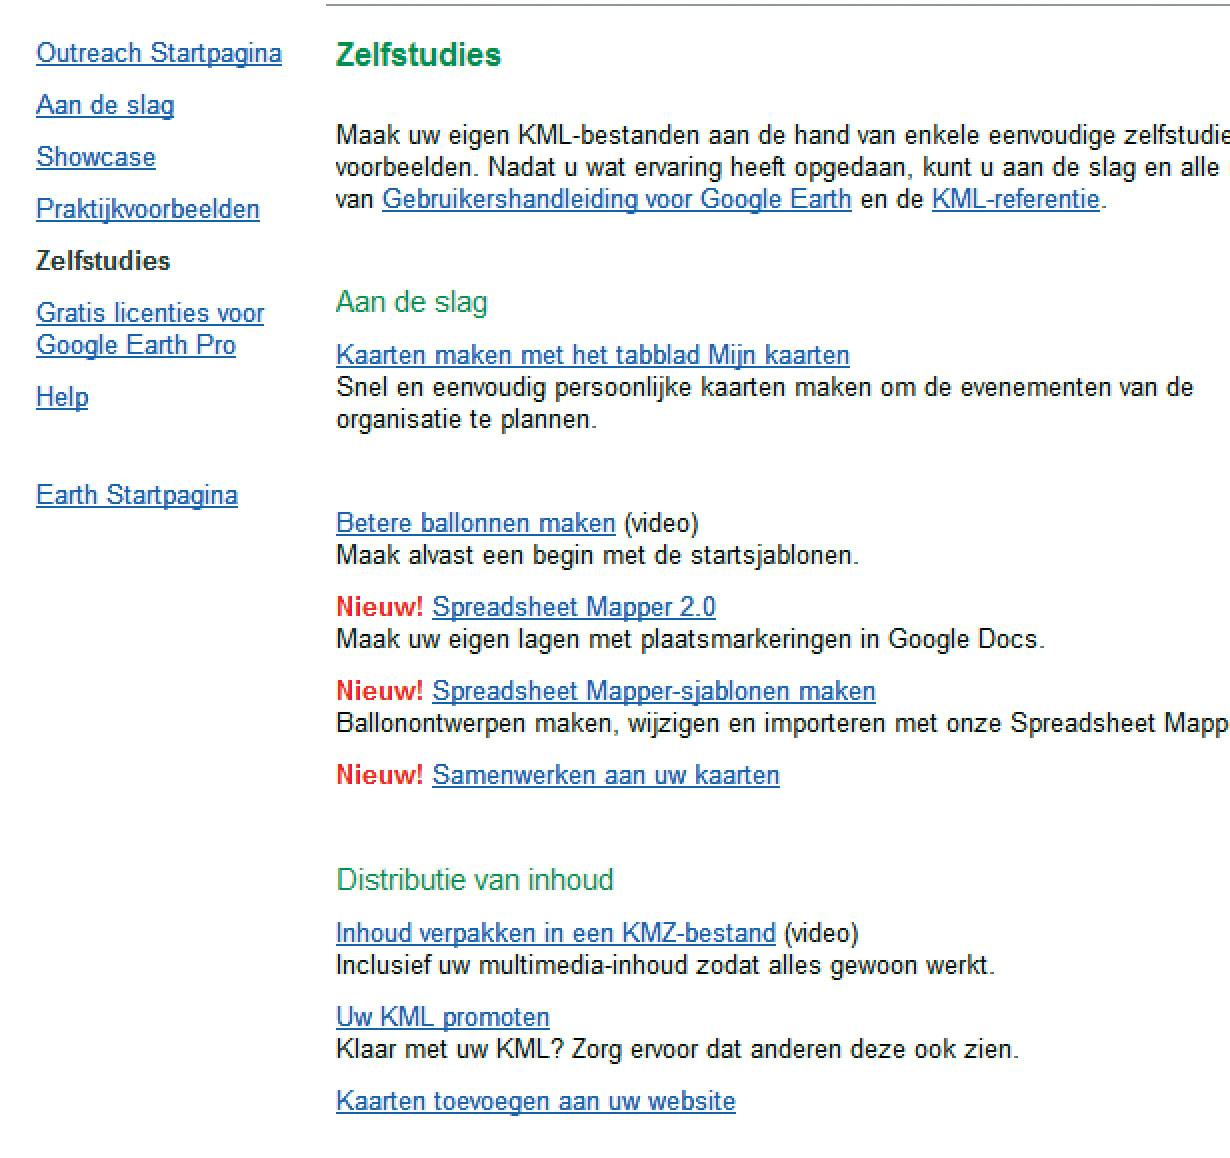Open Kaarten toevoegen aan uw website
1230x1158 pixels.
pos(535,1101)
